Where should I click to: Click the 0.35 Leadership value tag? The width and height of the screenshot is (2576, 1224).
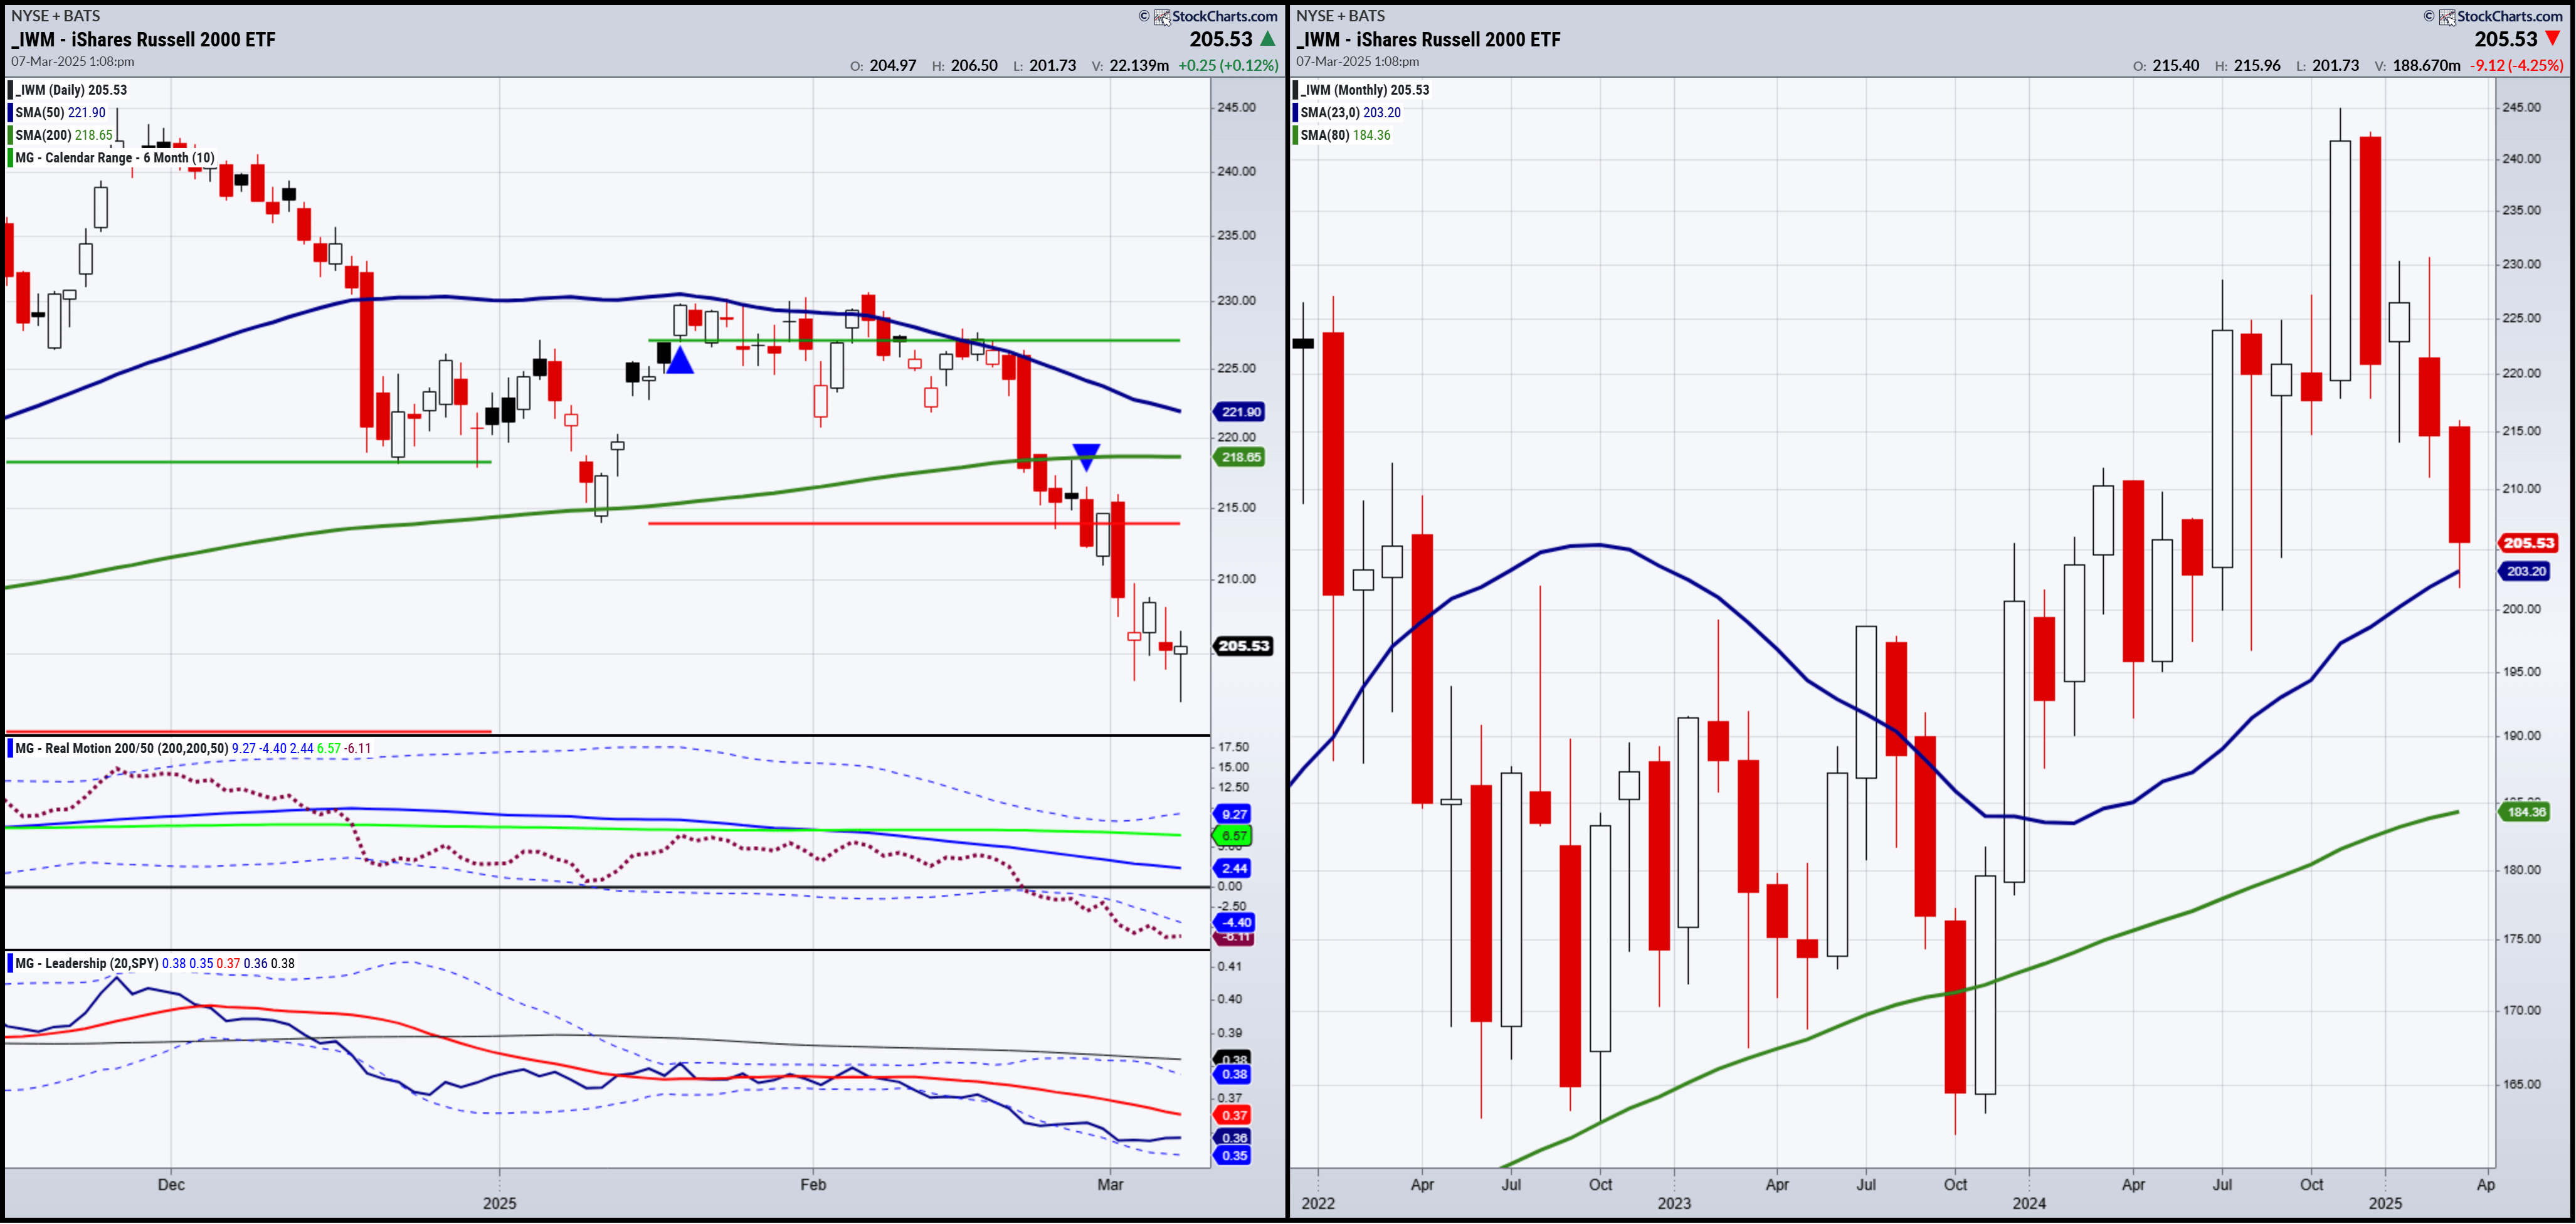(x=1233, y=1156)
